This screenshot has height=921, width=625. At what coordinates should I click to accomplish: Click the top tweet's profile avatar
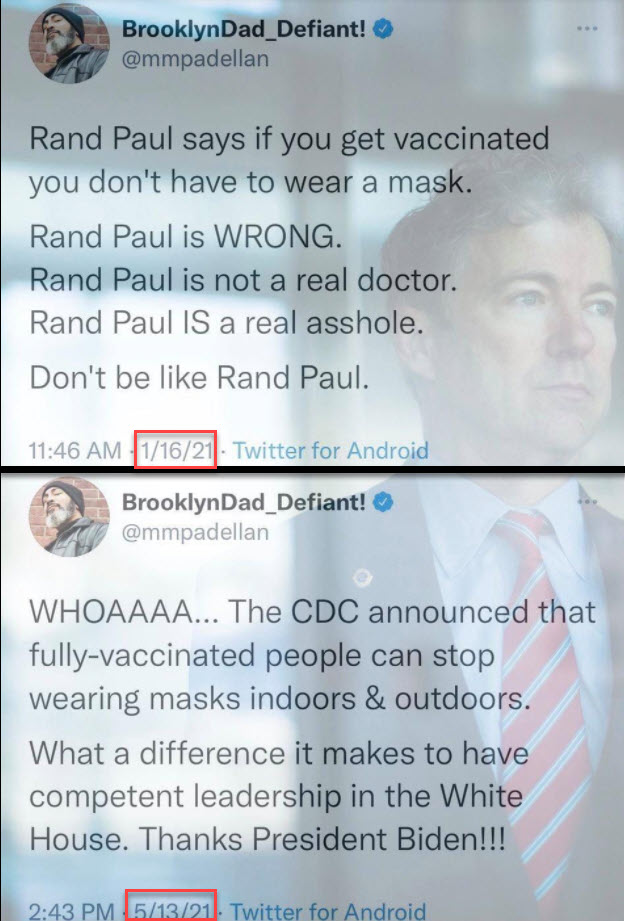69,43
